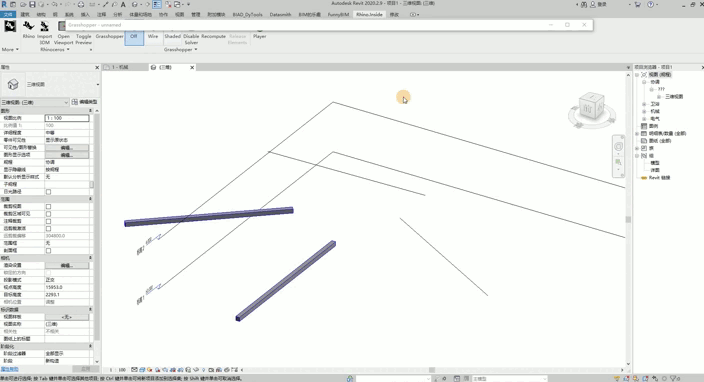704x382 pixels.
Task: Click the view template <无> button
Action: pos(67,317)
